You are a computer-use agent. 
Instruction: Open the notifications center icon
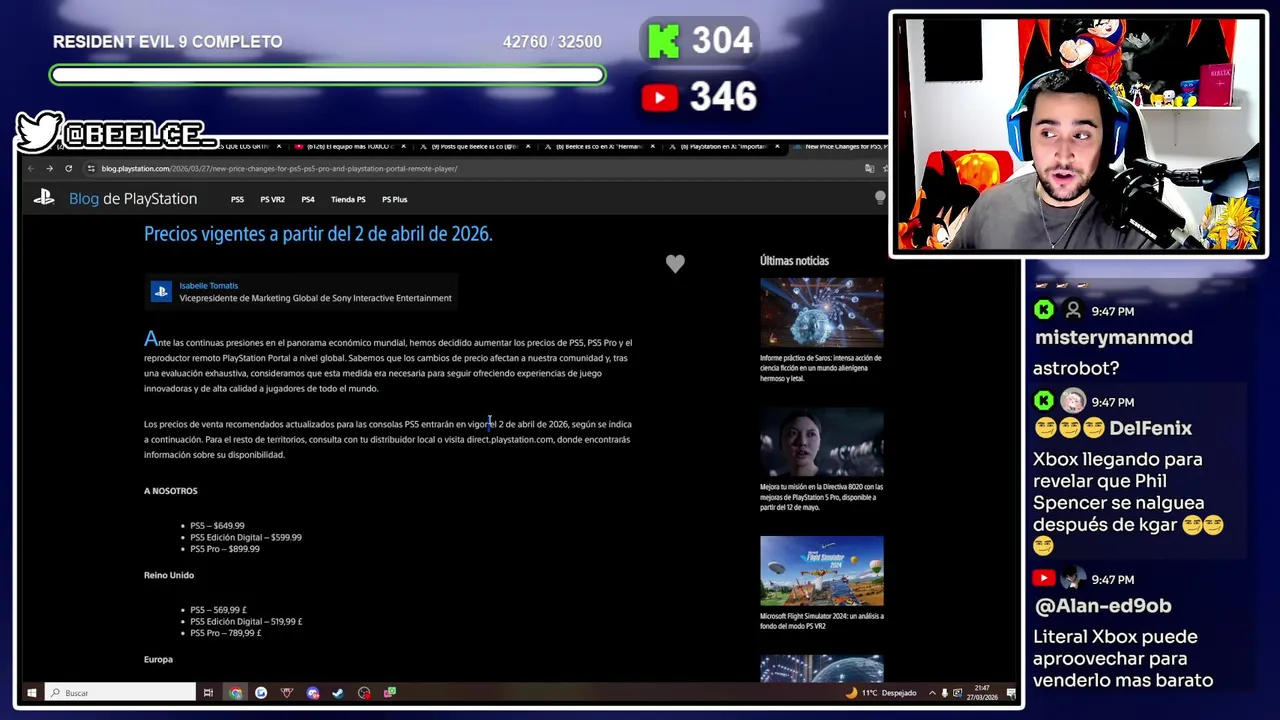click(x=1011, y=692)
